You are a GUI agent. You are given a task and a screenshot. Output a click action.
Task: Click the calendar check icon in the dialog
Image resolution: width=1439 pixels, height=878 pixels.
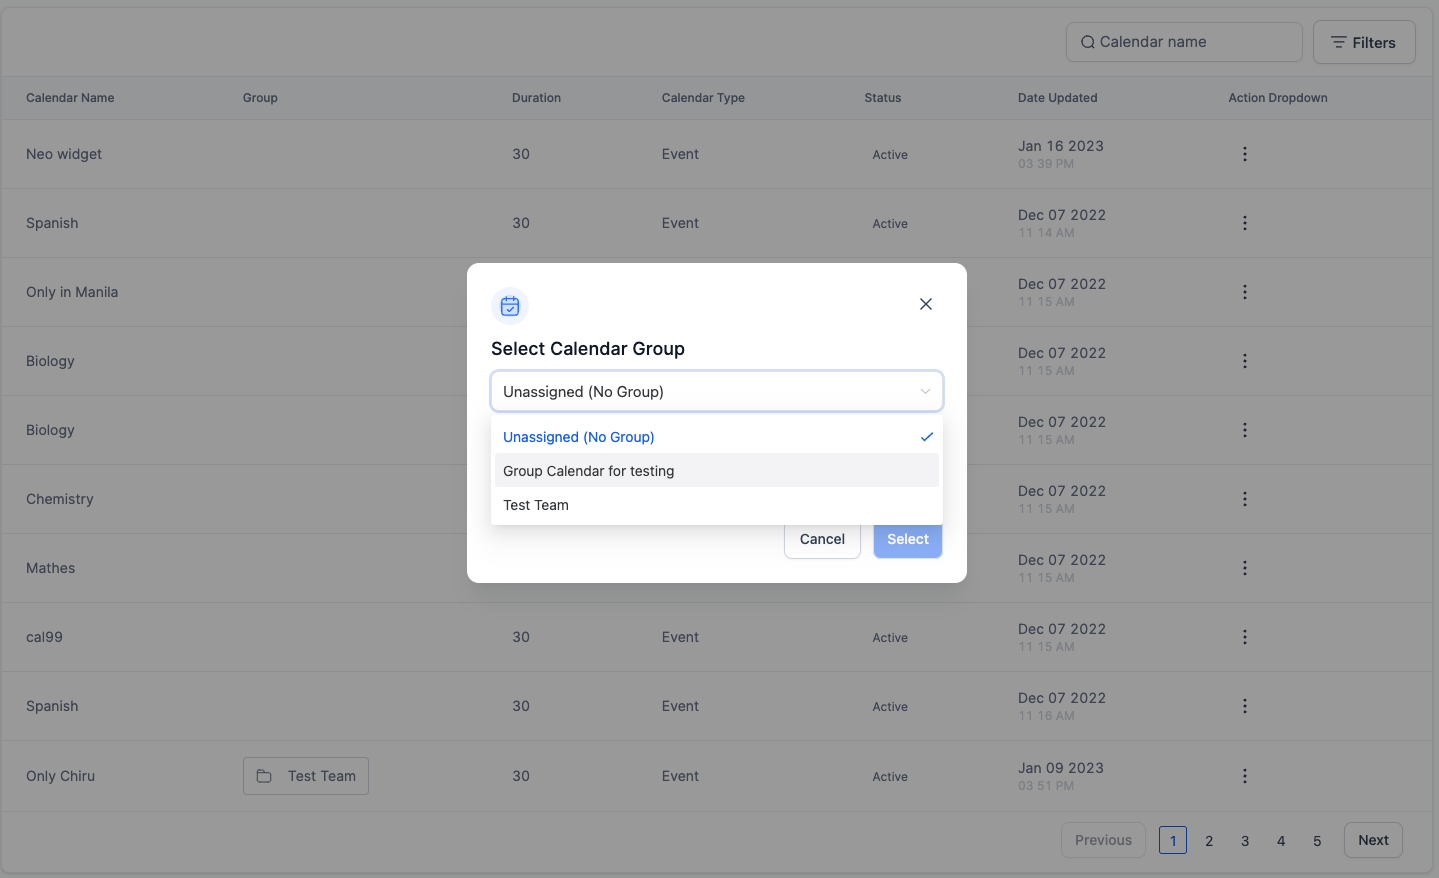point(510,306)
